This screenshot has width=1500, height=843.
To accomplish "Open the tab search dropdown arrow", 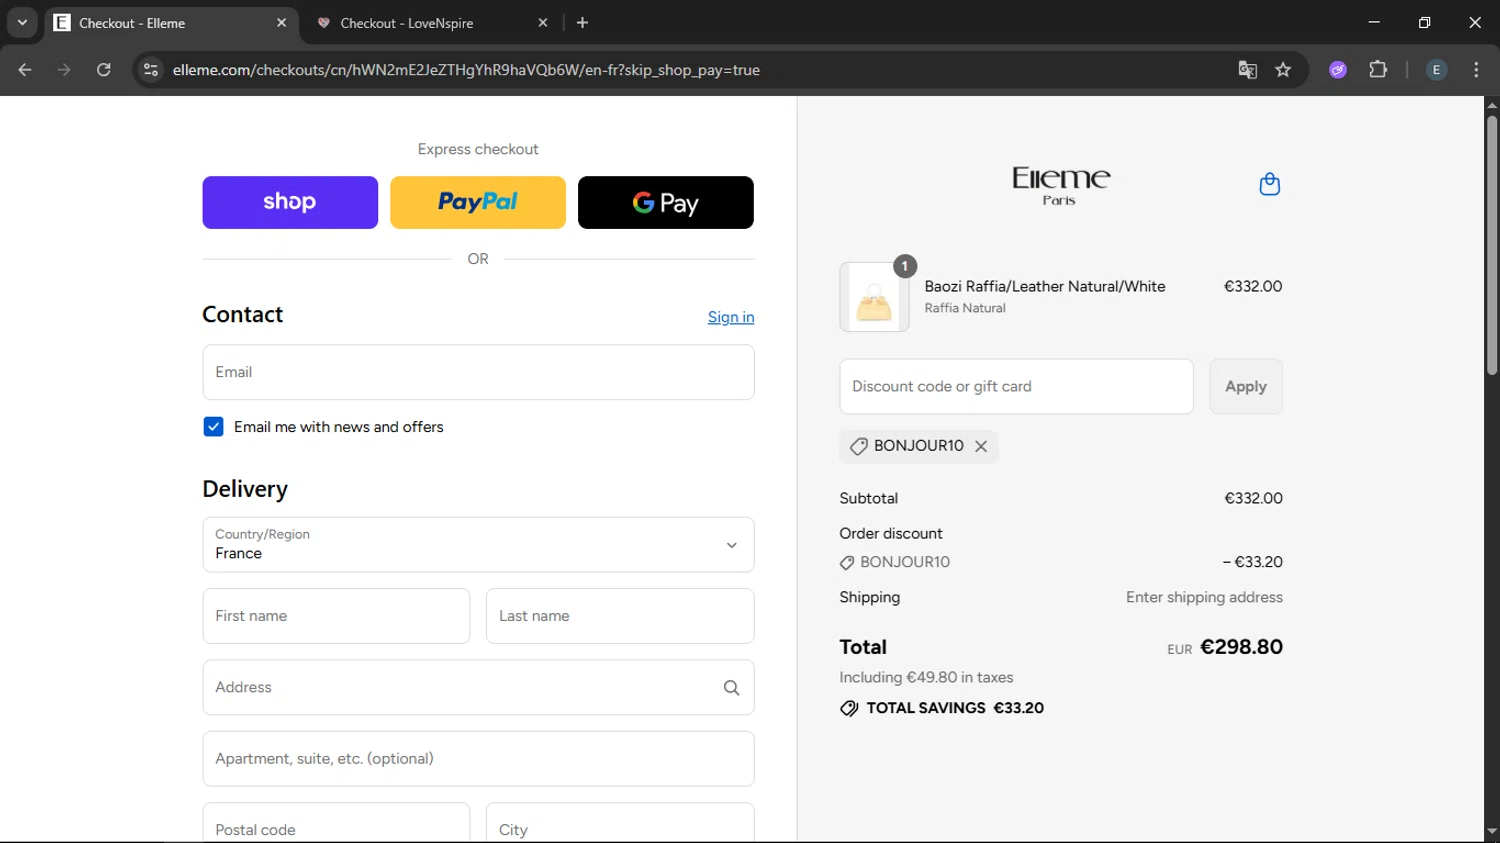I will pos(22,22).
